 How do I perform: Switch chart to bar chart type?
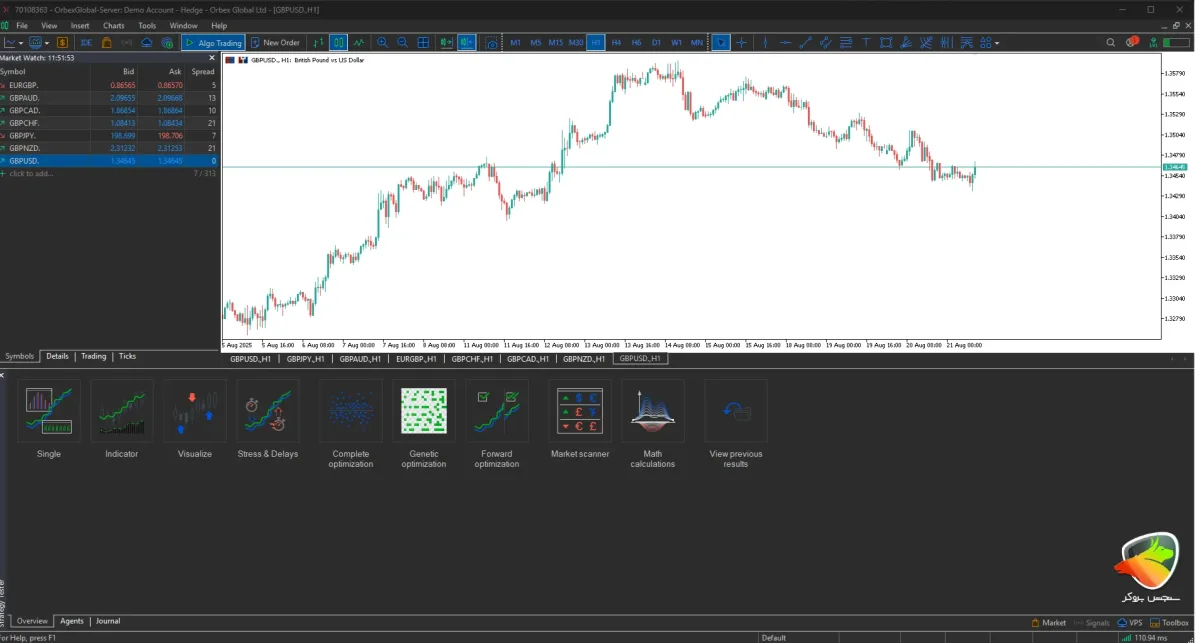point(319,43)
